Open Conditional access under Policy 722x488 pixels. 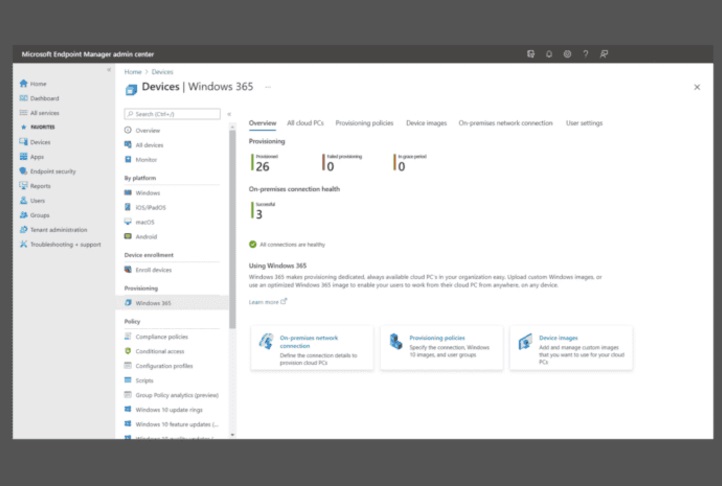154,351
